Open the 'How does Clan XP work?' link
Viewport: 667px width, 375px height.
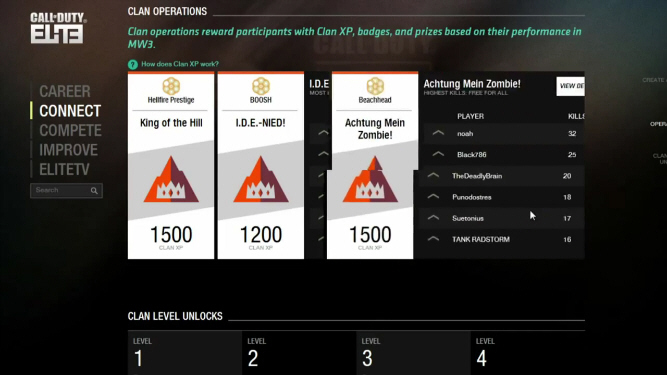[x=180, y=64]
